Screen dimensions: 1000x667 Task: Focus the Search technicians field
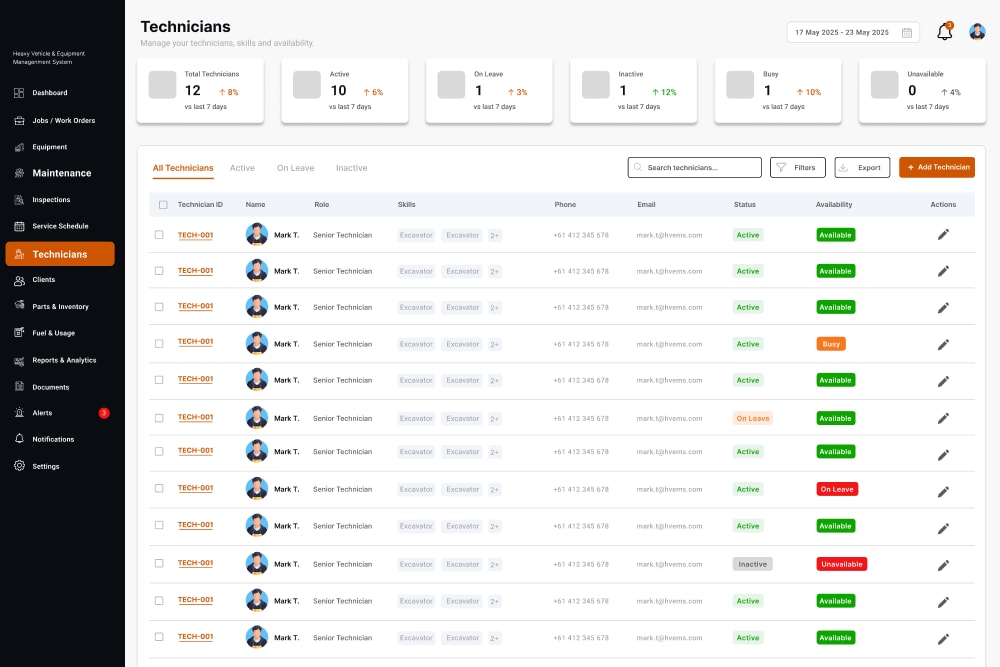pyautogui.click(x=695, y=168)
